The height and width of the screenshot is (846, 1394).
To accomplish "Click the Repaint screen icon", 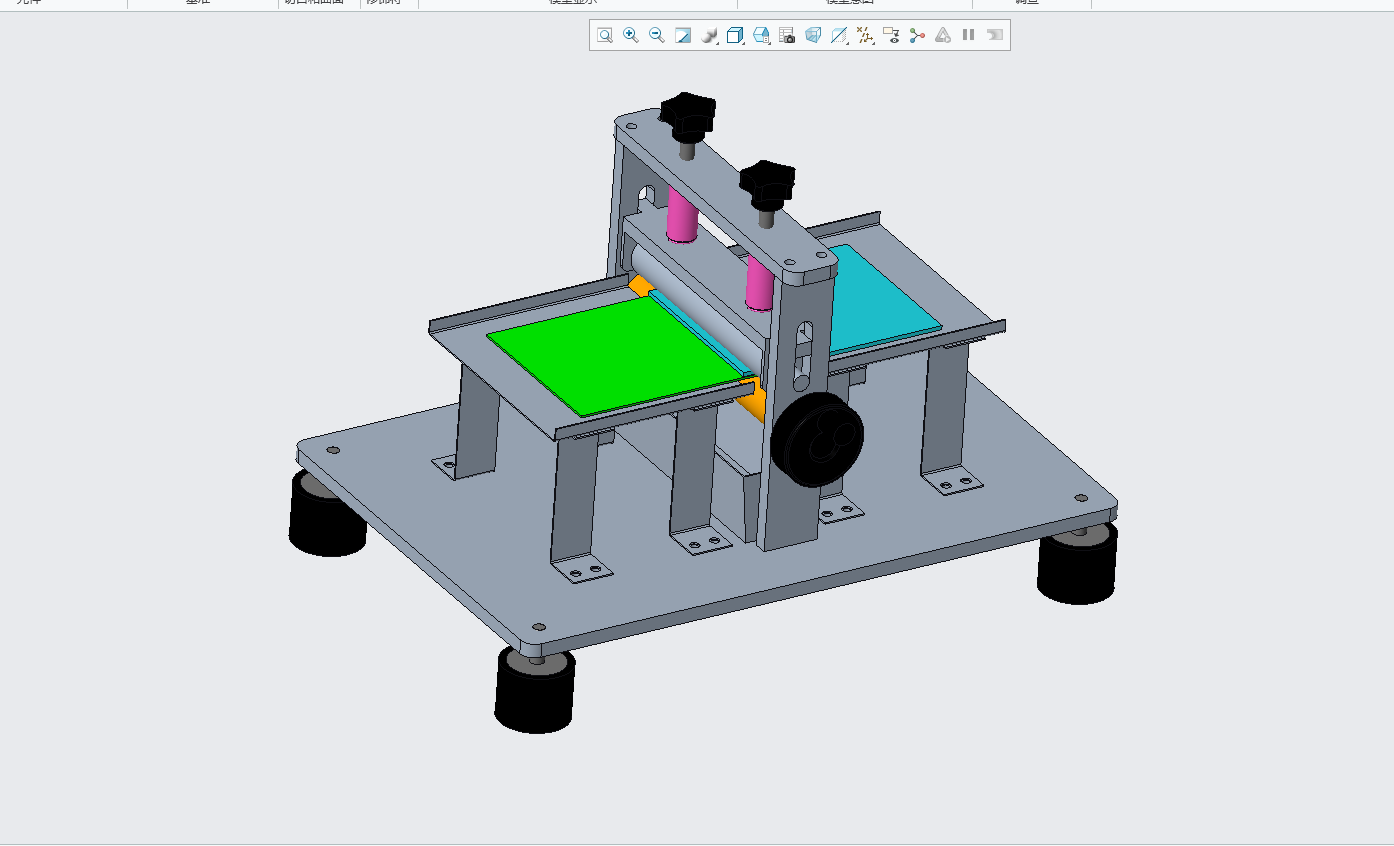I will (x=683, y=35).
